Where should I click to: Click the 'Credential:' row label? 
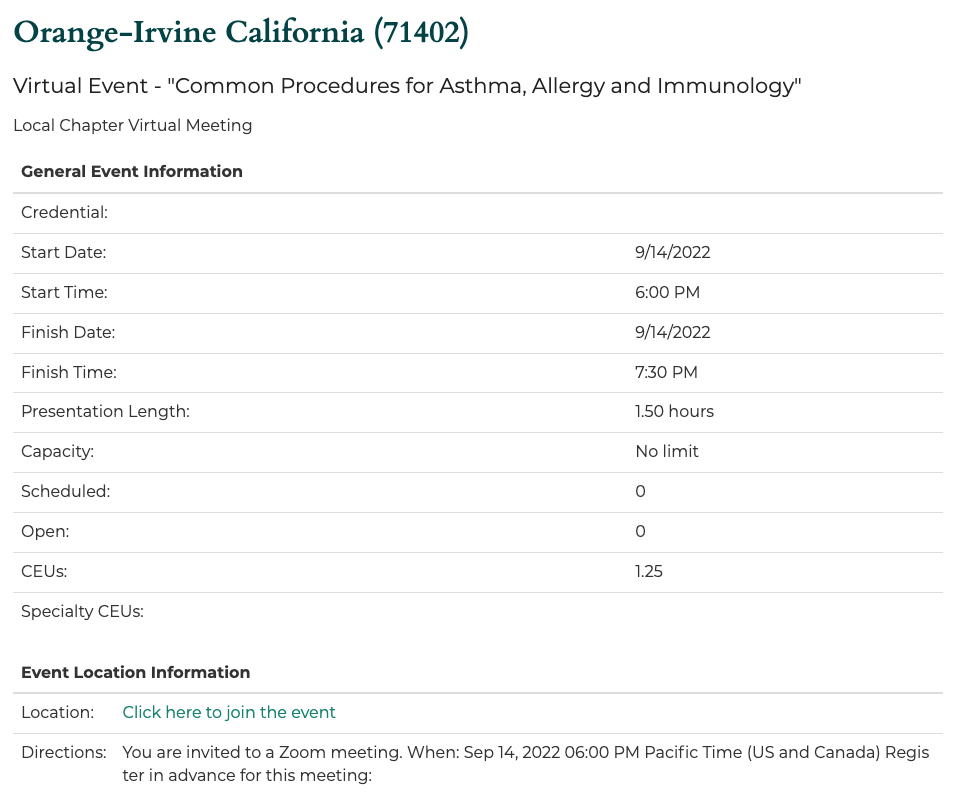tap(64, 213)
